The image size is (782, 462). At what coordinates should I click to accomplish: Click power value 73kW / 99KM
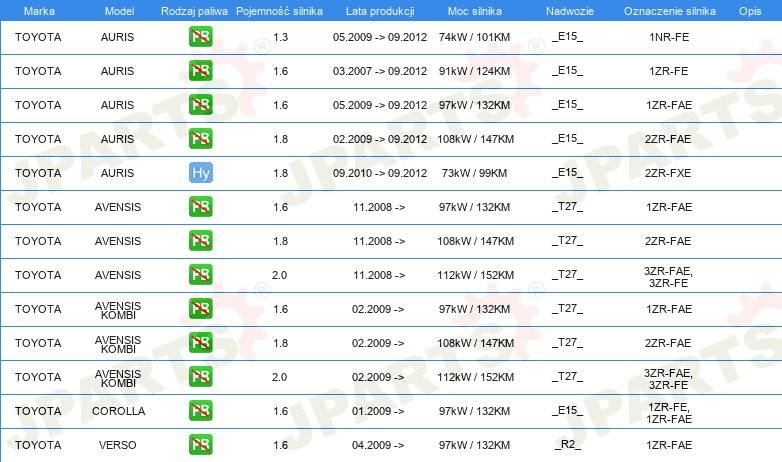474,173
